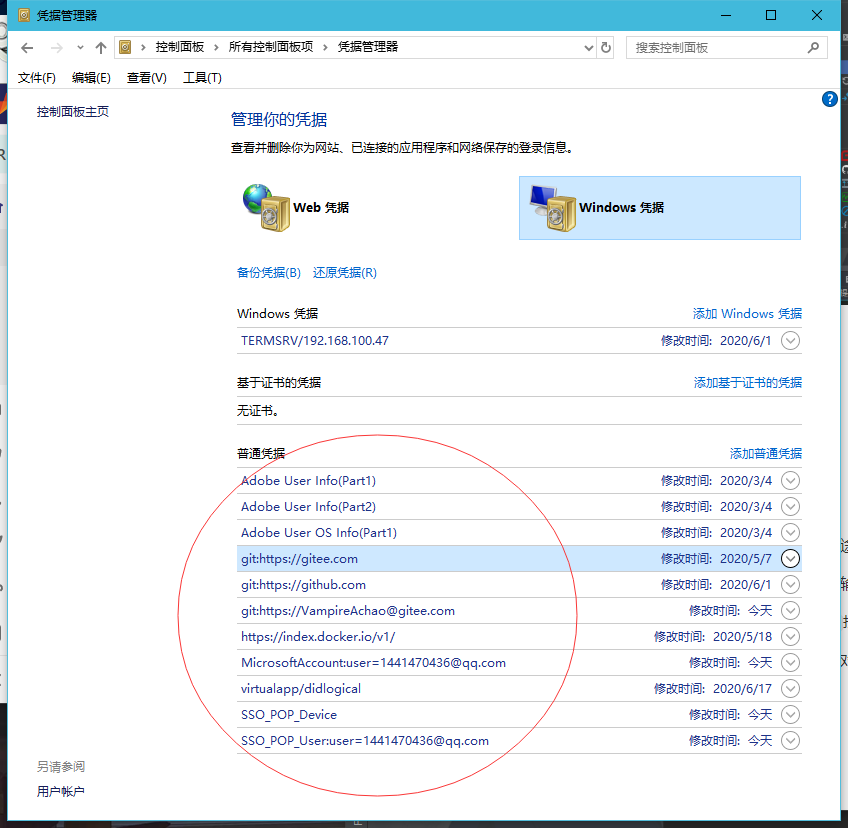Click the up-one-level arrow icon

pyautogui.click(x=100, y=48)
